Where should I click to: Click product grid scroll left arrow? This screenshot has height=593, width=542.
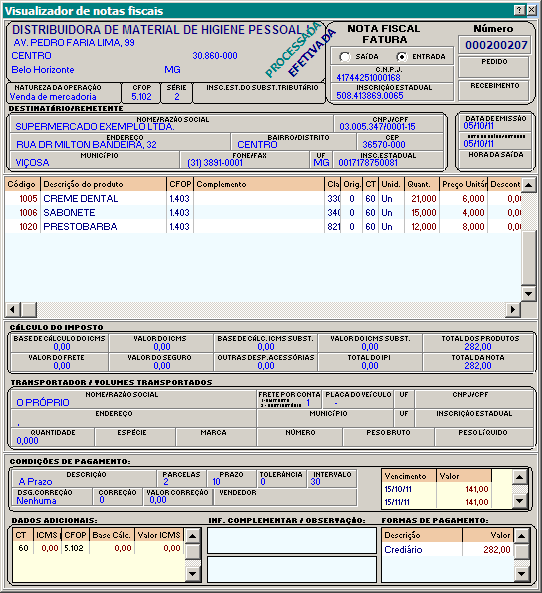pyautogui.click(x=12, y=309)
